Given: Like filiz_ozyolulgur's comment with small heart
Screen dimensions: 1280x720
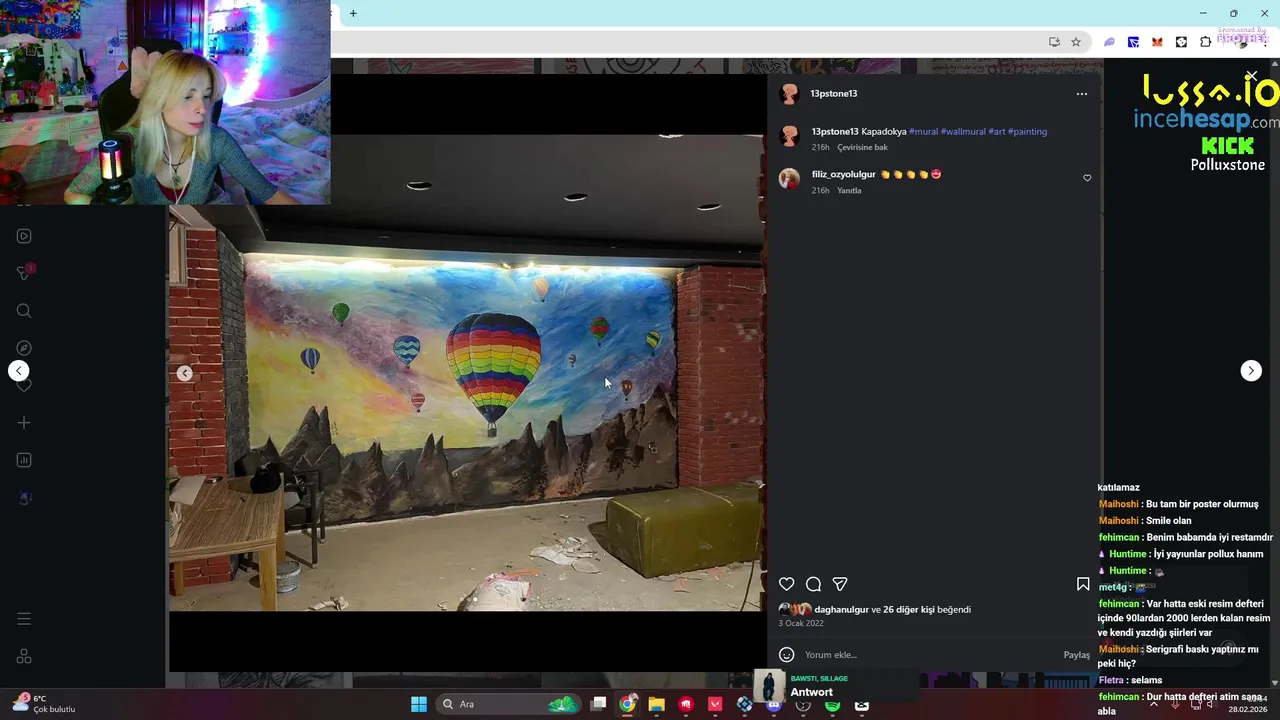Looking at the screenshot, I should [1087, 178].
